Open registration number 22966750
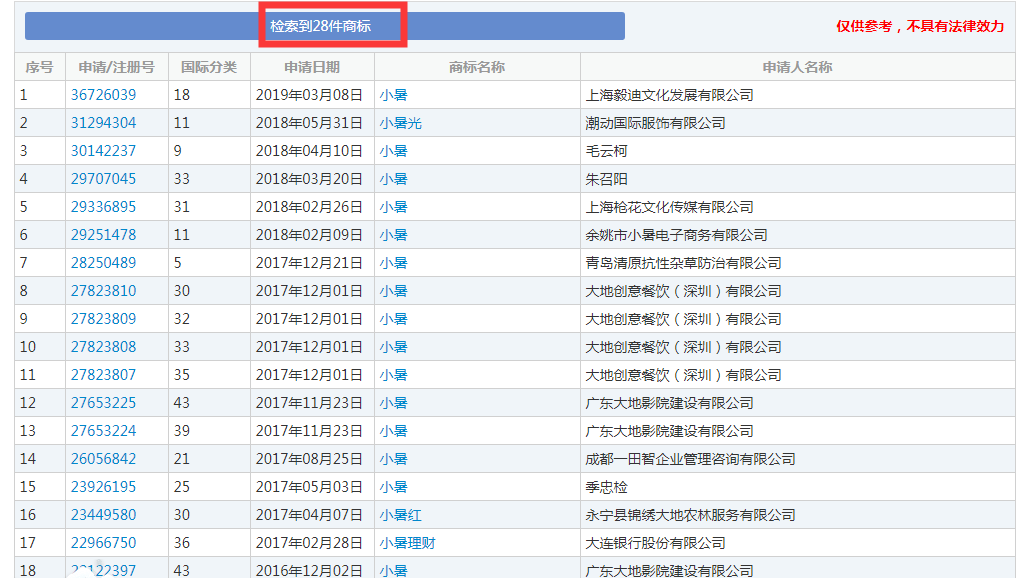This screenshot has height=578, width=1027. [103, 543]
